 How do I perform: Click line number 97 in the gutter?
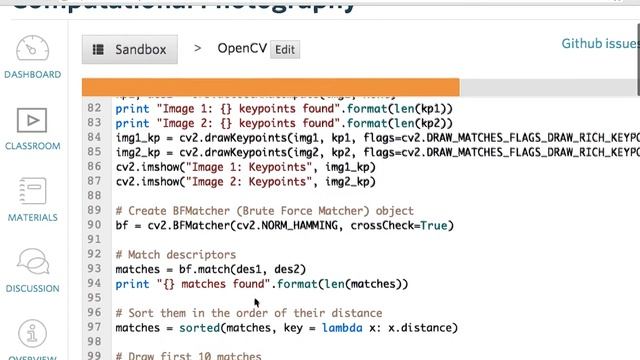pyautogui.click(x=94, y=327)
